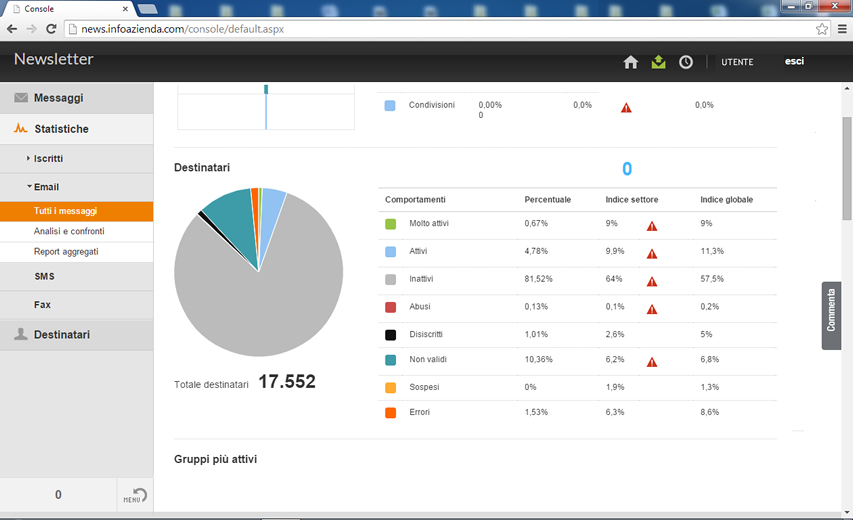Click the page vertical scrollbar thumb

(847, 169)
